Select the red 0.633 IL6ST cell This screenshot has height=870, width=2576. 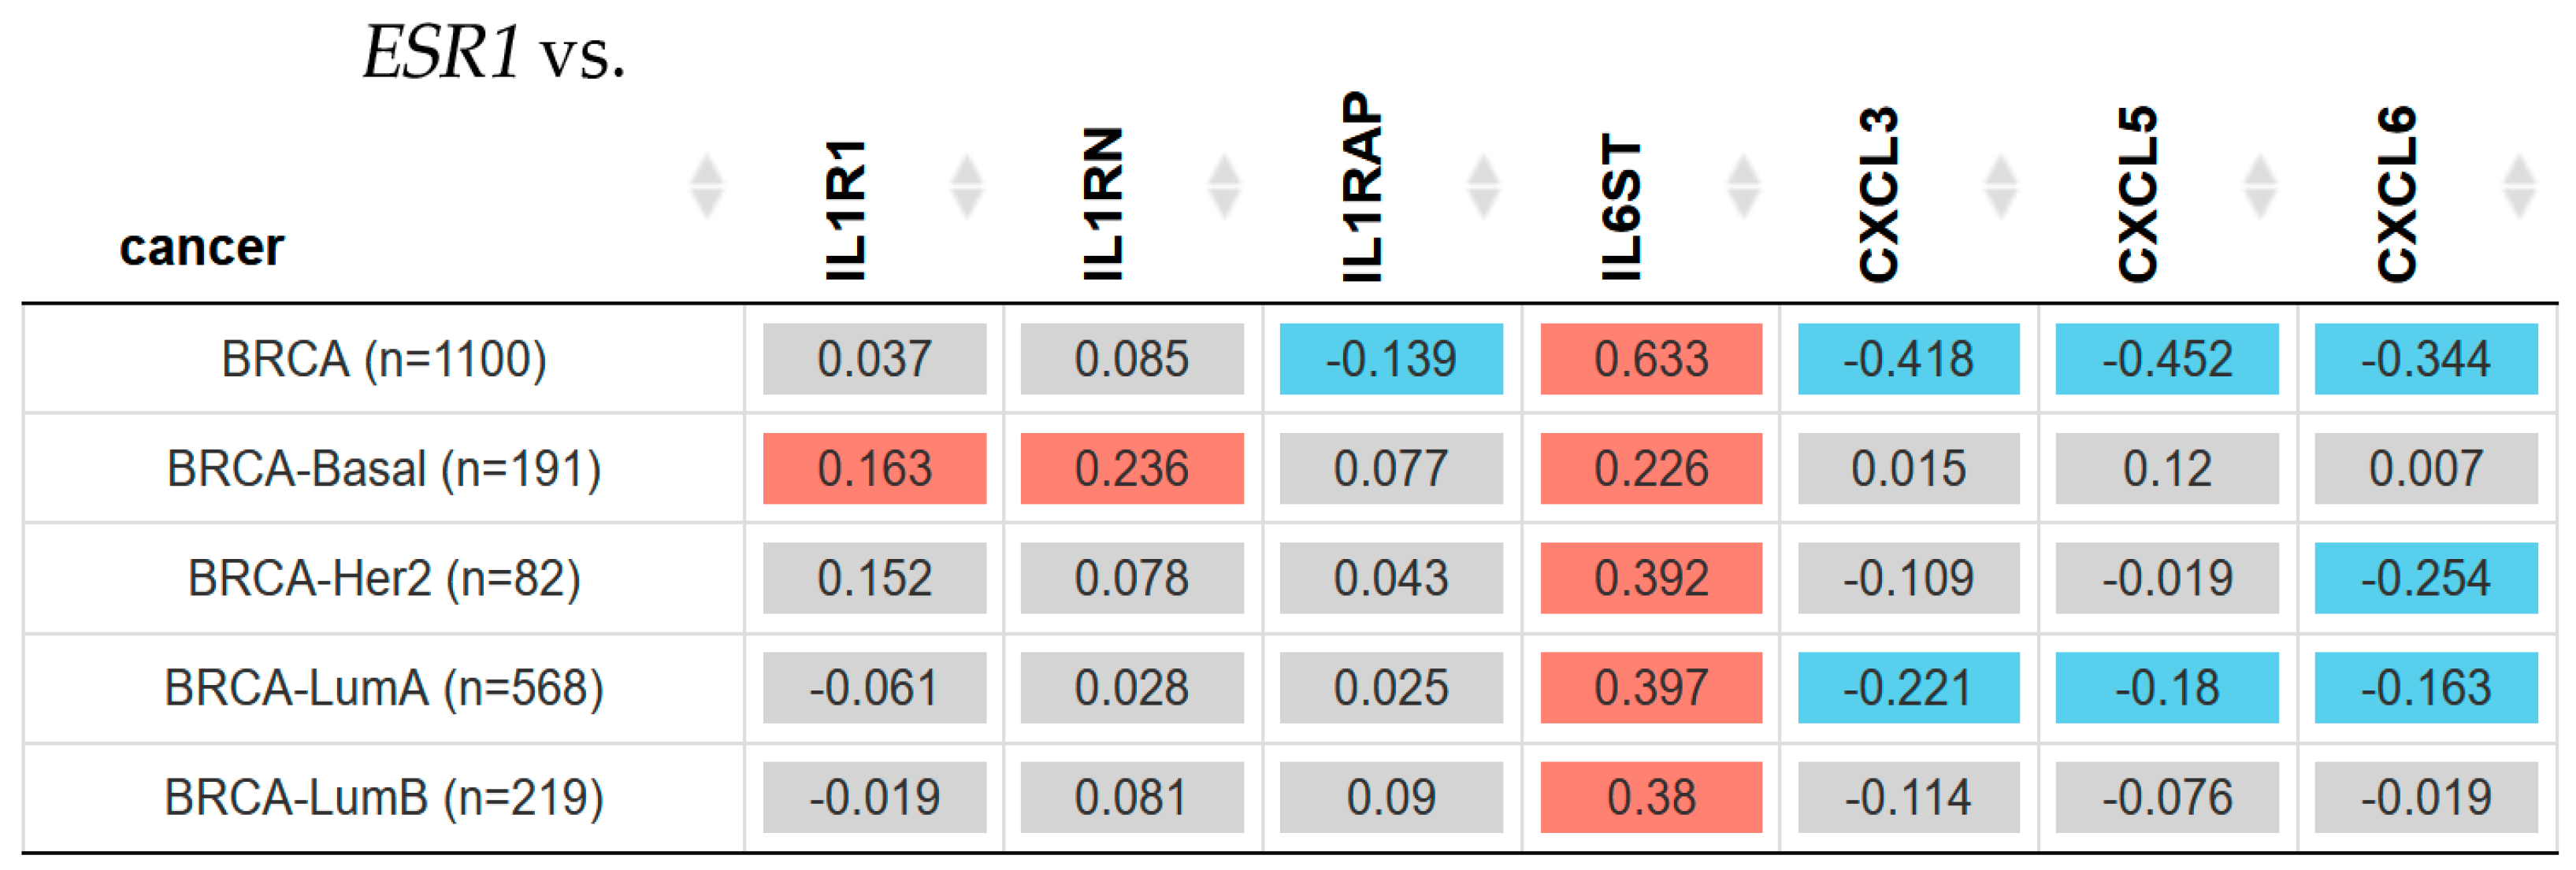(1651, 359)
